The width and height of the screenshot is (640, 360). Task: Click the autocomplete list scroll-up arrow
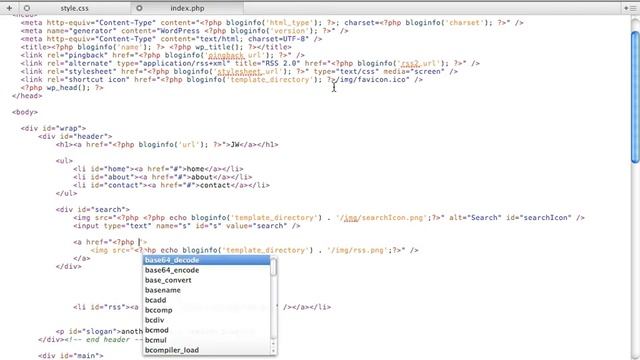point(273,345)
